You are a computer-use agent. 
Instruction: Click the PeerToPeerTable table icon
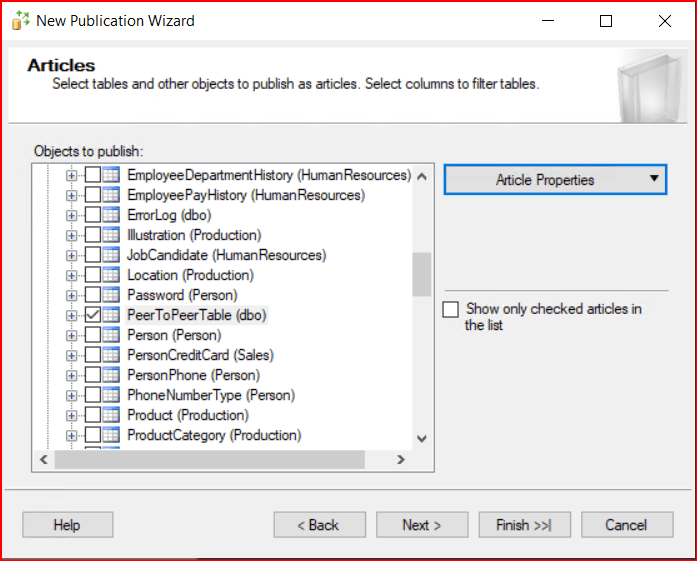point(111,315)
